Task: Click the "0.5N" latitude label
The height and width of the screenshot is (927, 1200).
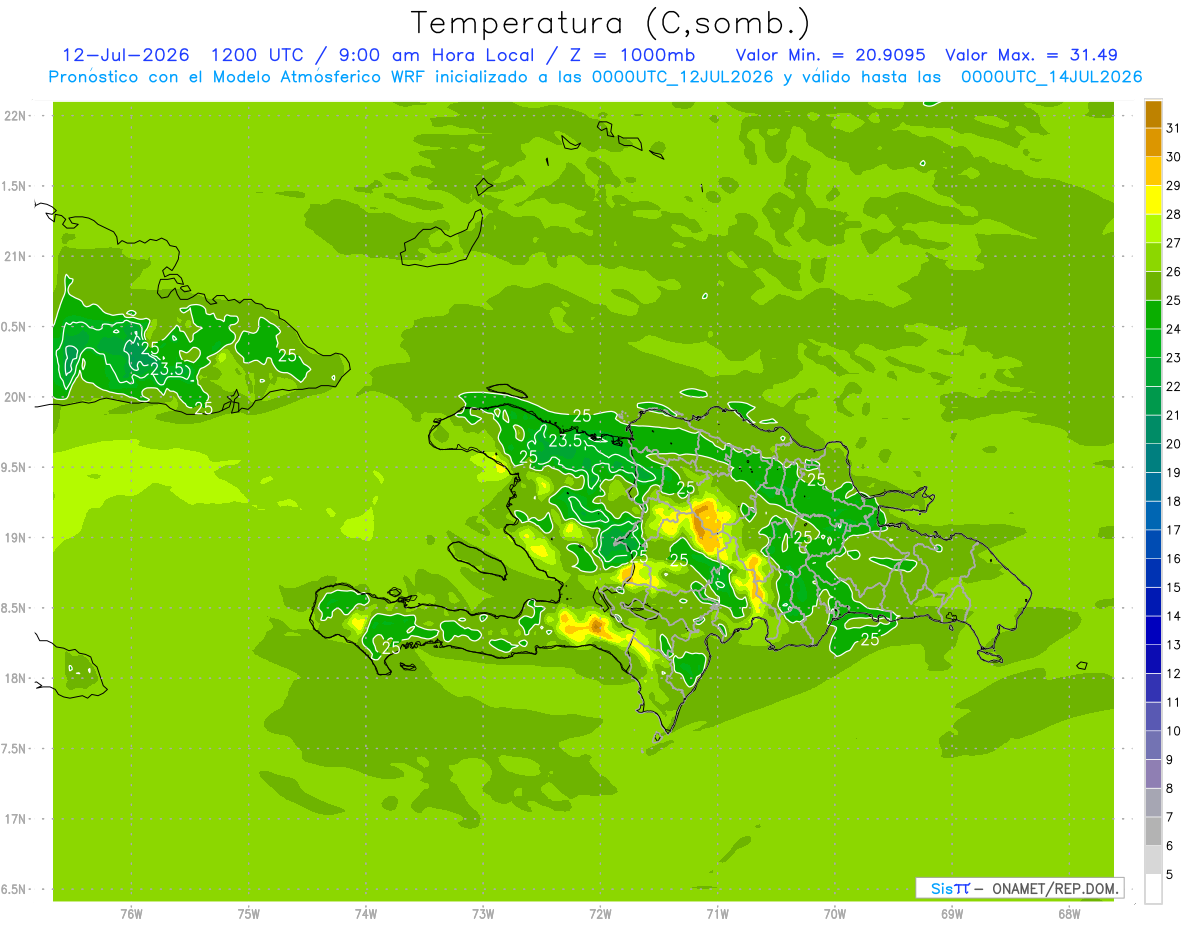Action: pyautogui.click(x=15, y=328)
